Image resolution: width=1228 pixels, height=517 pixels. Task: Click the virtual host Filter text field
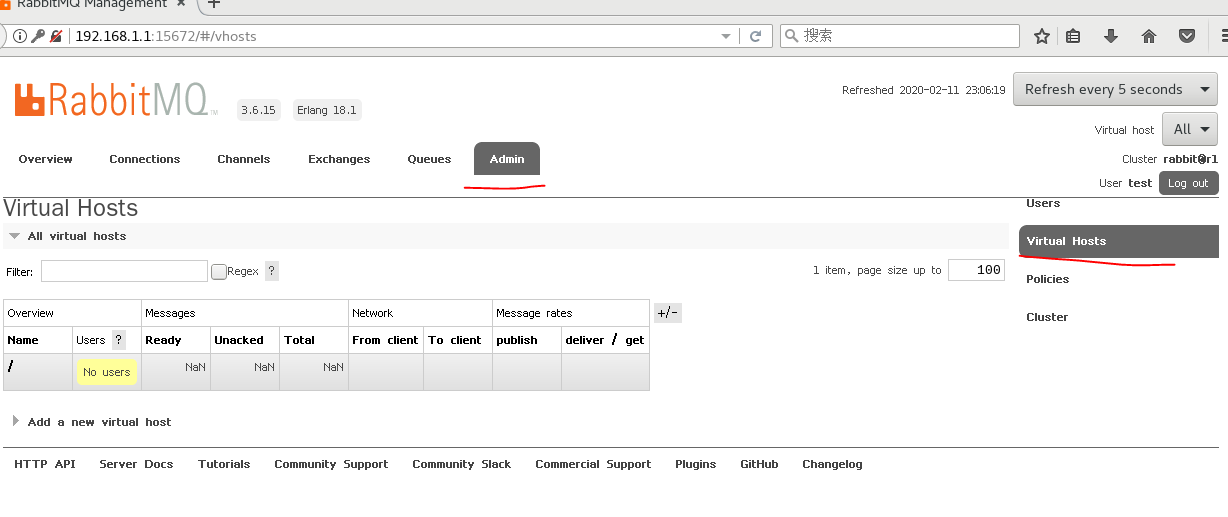point(124,271)
